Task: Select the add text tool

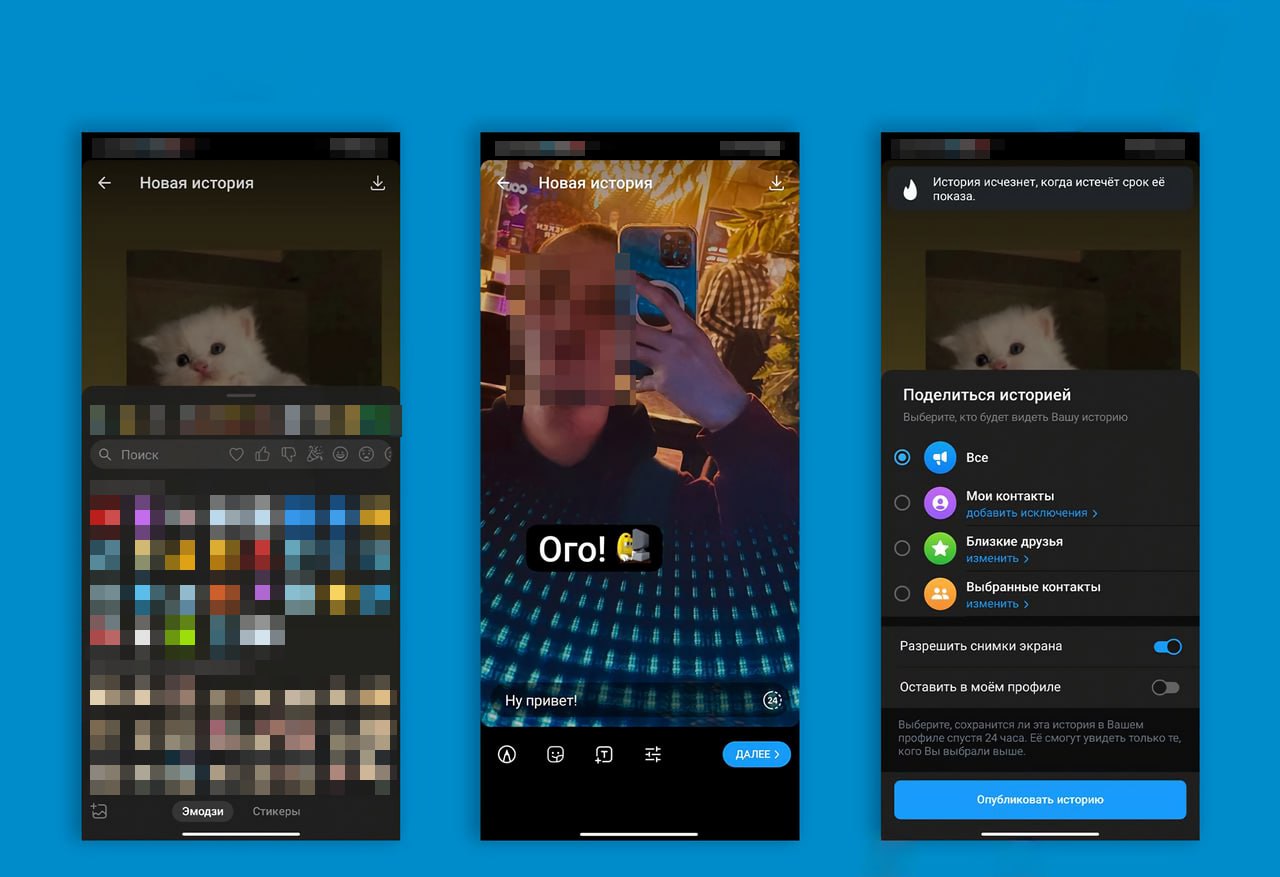Action: coord(604,755)
